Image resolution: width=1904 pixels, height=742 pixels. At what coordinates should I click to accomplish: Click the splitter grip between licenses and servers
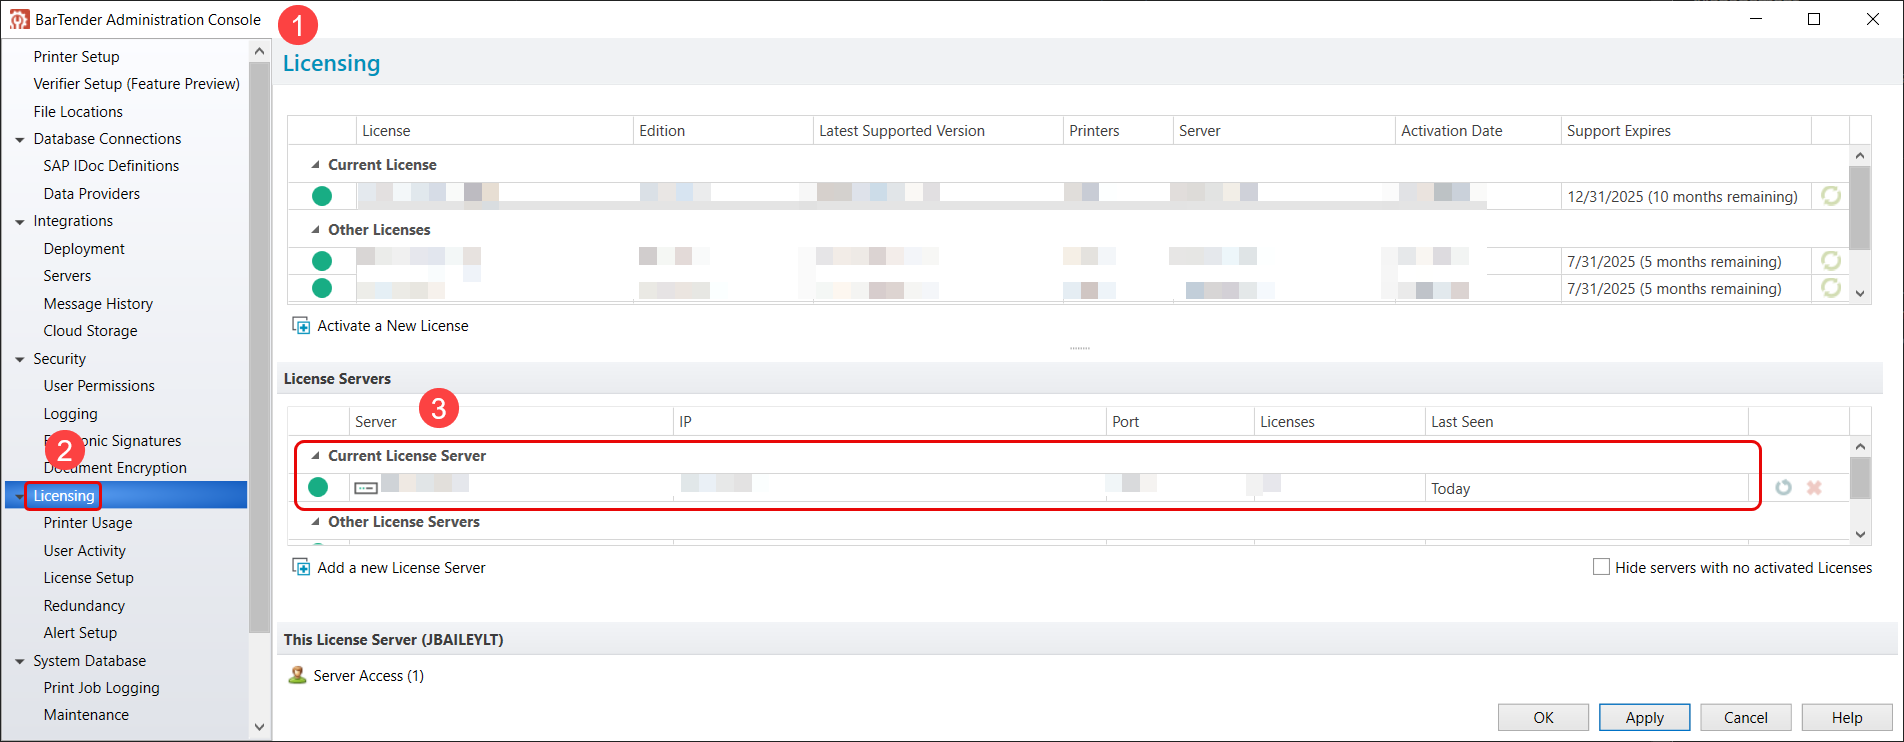click(x=1079, y=348)
